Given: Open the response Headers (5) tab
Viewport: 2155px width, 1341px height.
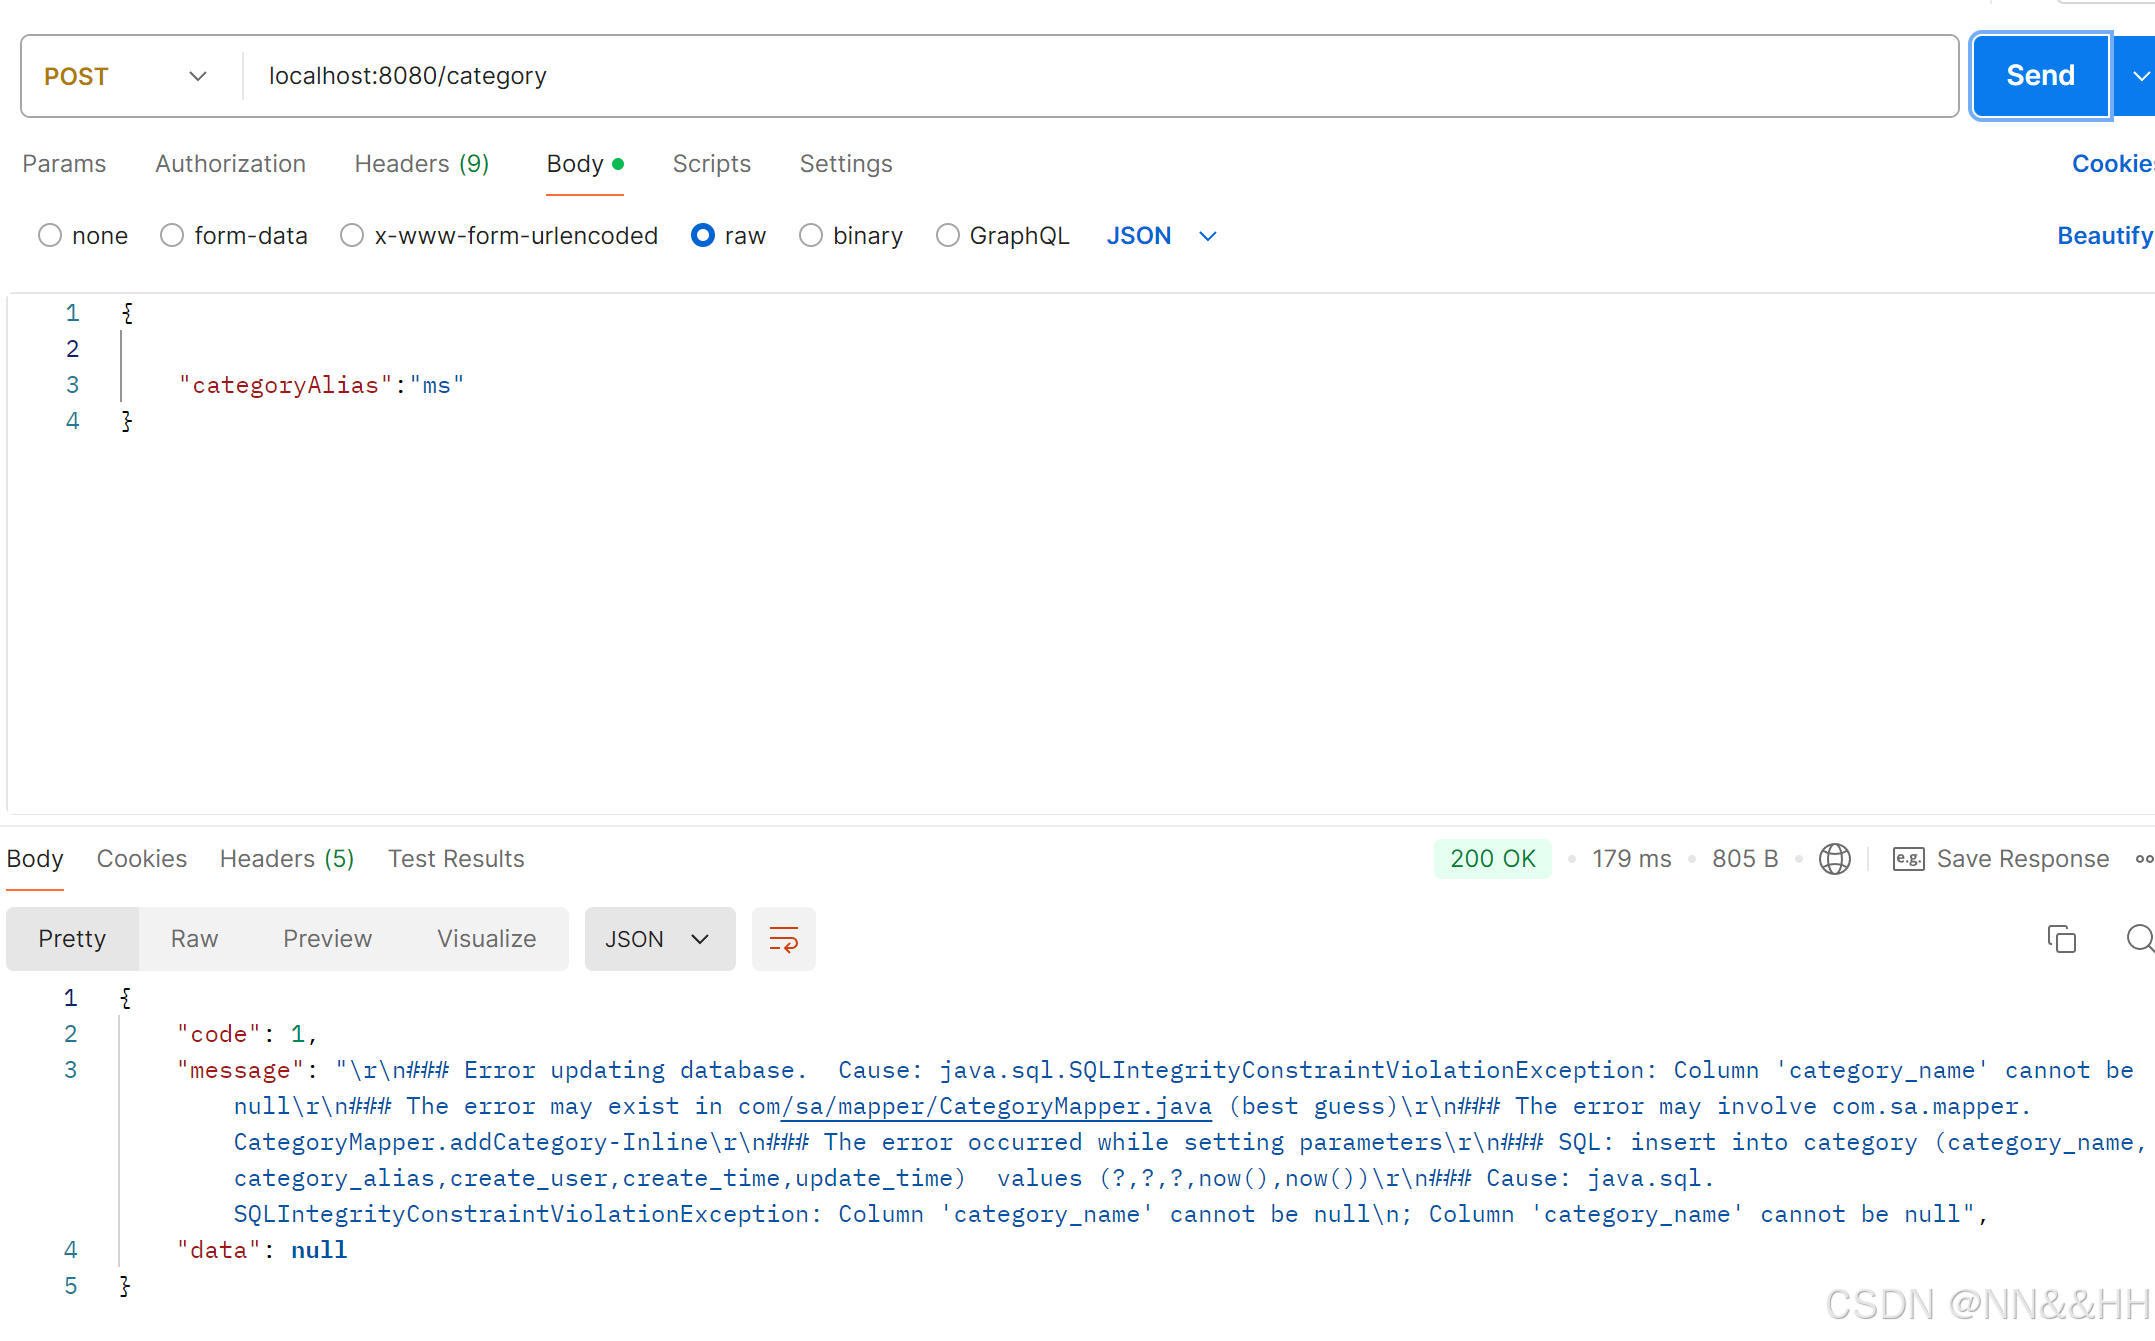Looking at the screenshot, I should pos(287,858).
